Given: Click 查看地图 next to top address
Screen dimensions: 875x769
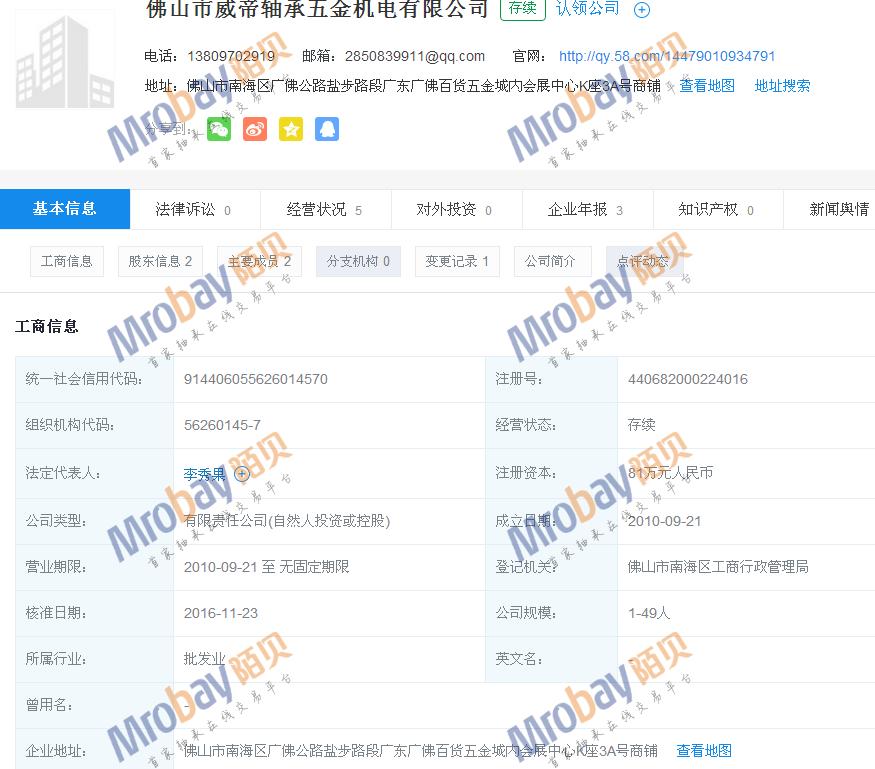Looking at the screenshot, I should [707, 86].
